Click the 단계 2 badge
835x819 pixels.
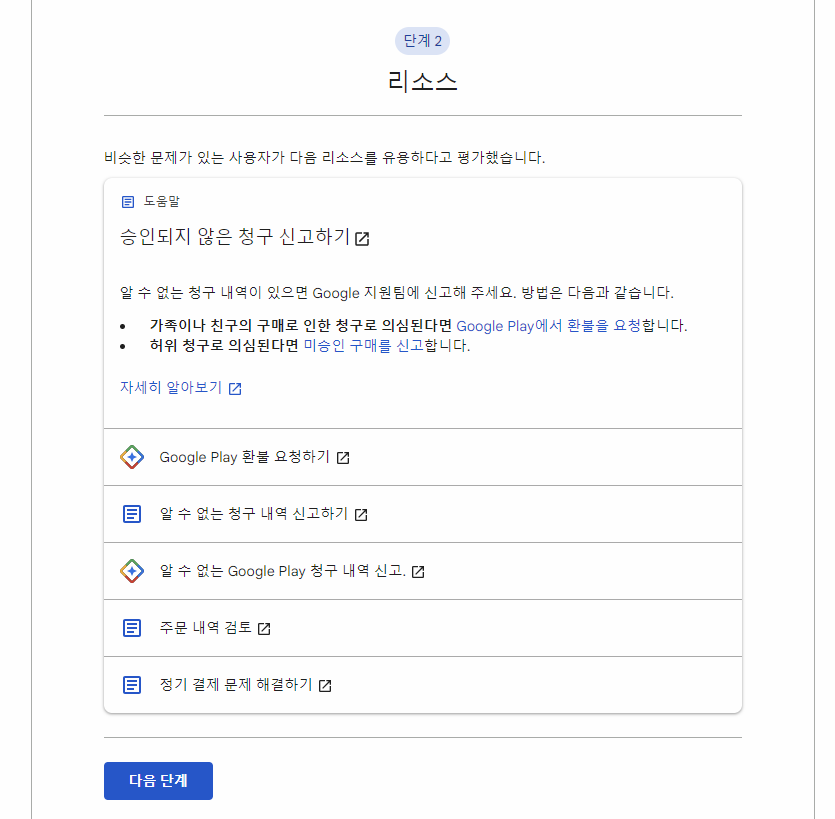(421, 41)
